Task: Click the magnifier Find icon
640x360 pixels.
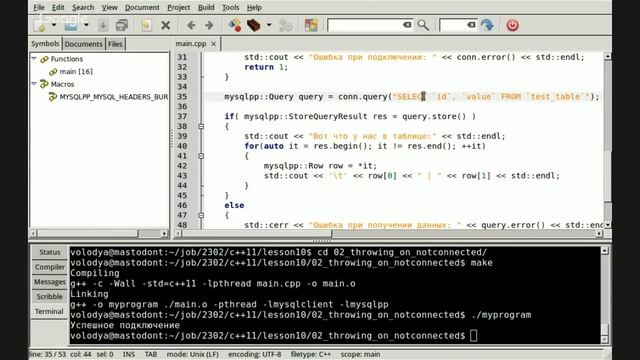Action: coord(423,25)
